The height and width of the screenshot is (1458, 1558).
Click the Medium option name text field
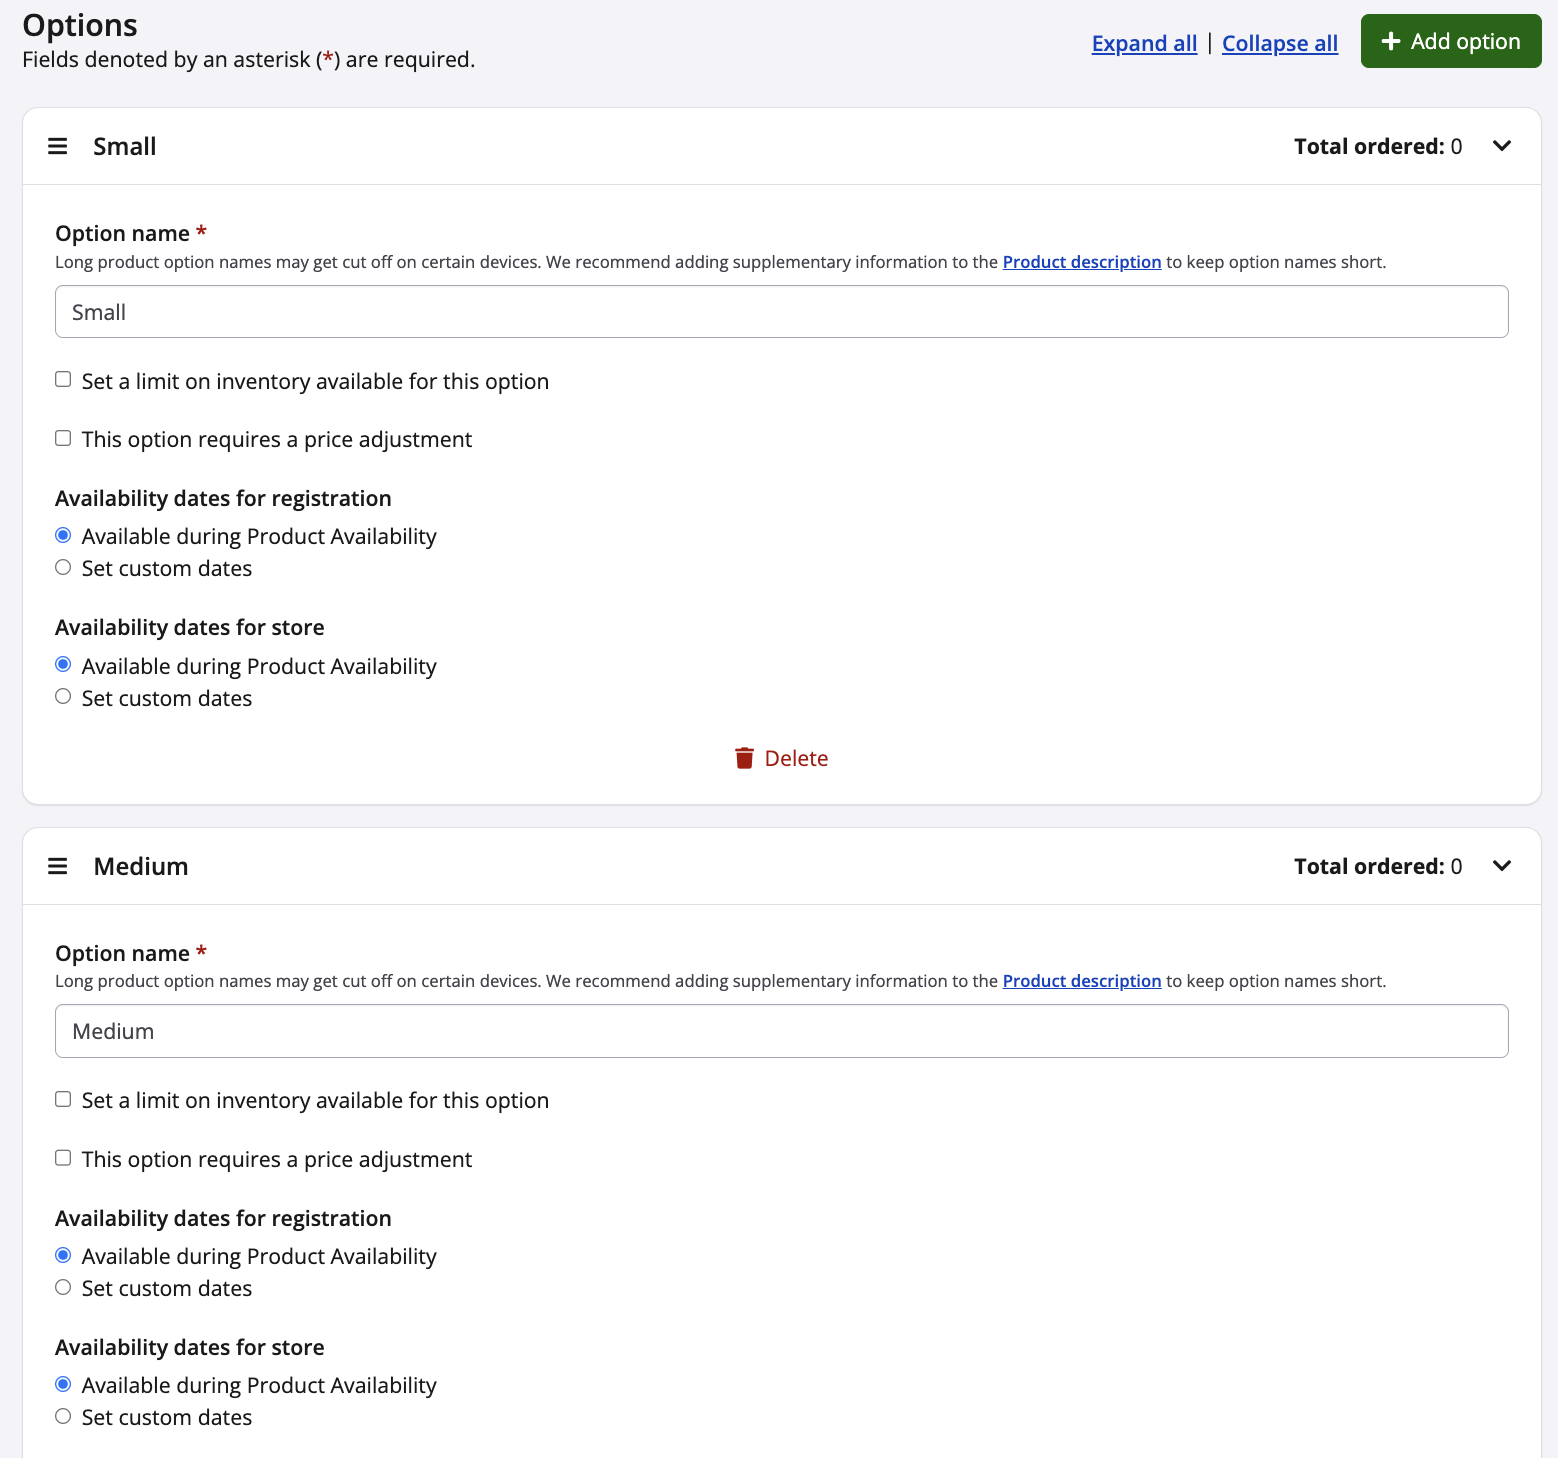coord(781,1032)
